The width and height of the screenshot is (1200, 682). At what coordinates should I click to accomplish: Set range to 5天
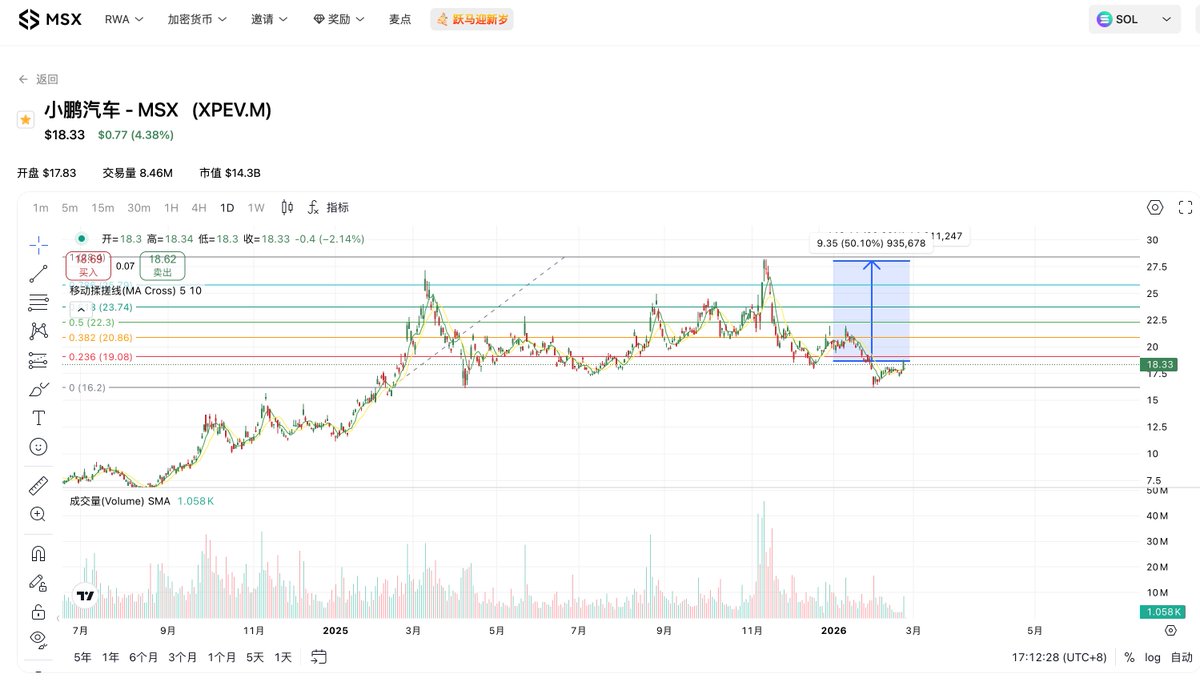coord(255,657)
